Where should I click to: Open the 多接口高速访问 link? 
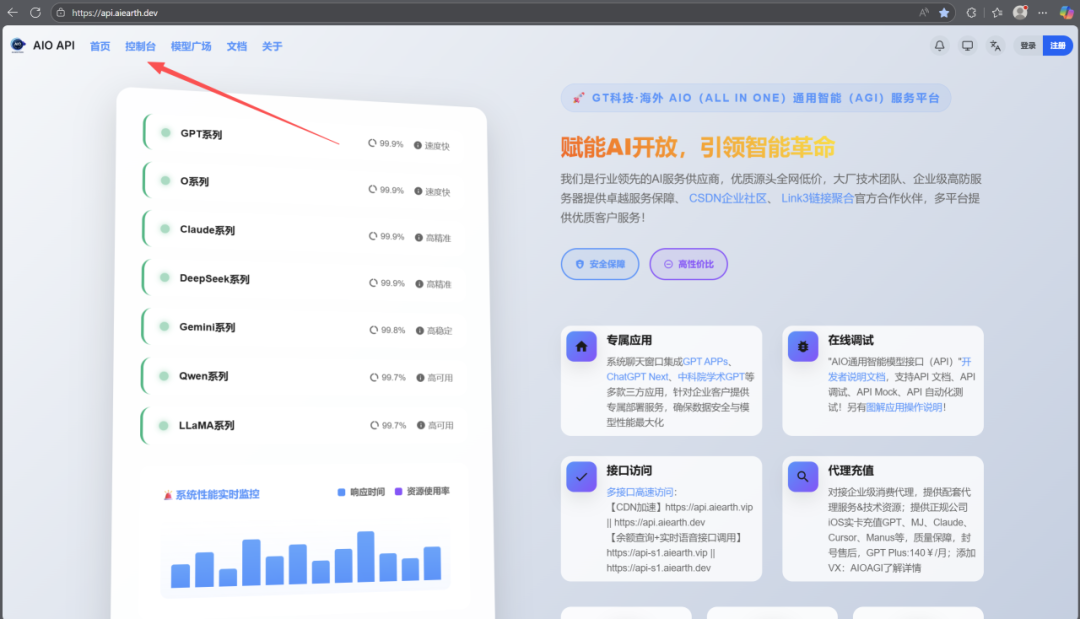[639, 492]
